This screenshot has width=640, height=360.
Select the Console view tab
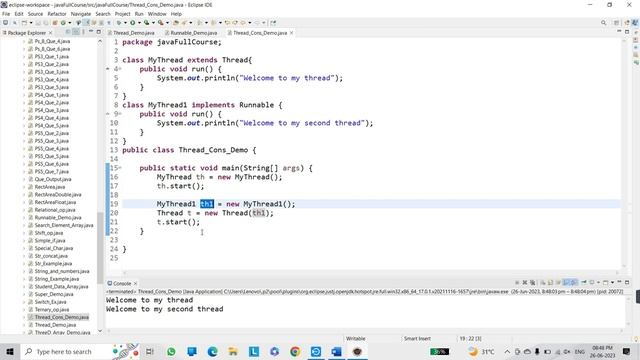pos(122,283)
